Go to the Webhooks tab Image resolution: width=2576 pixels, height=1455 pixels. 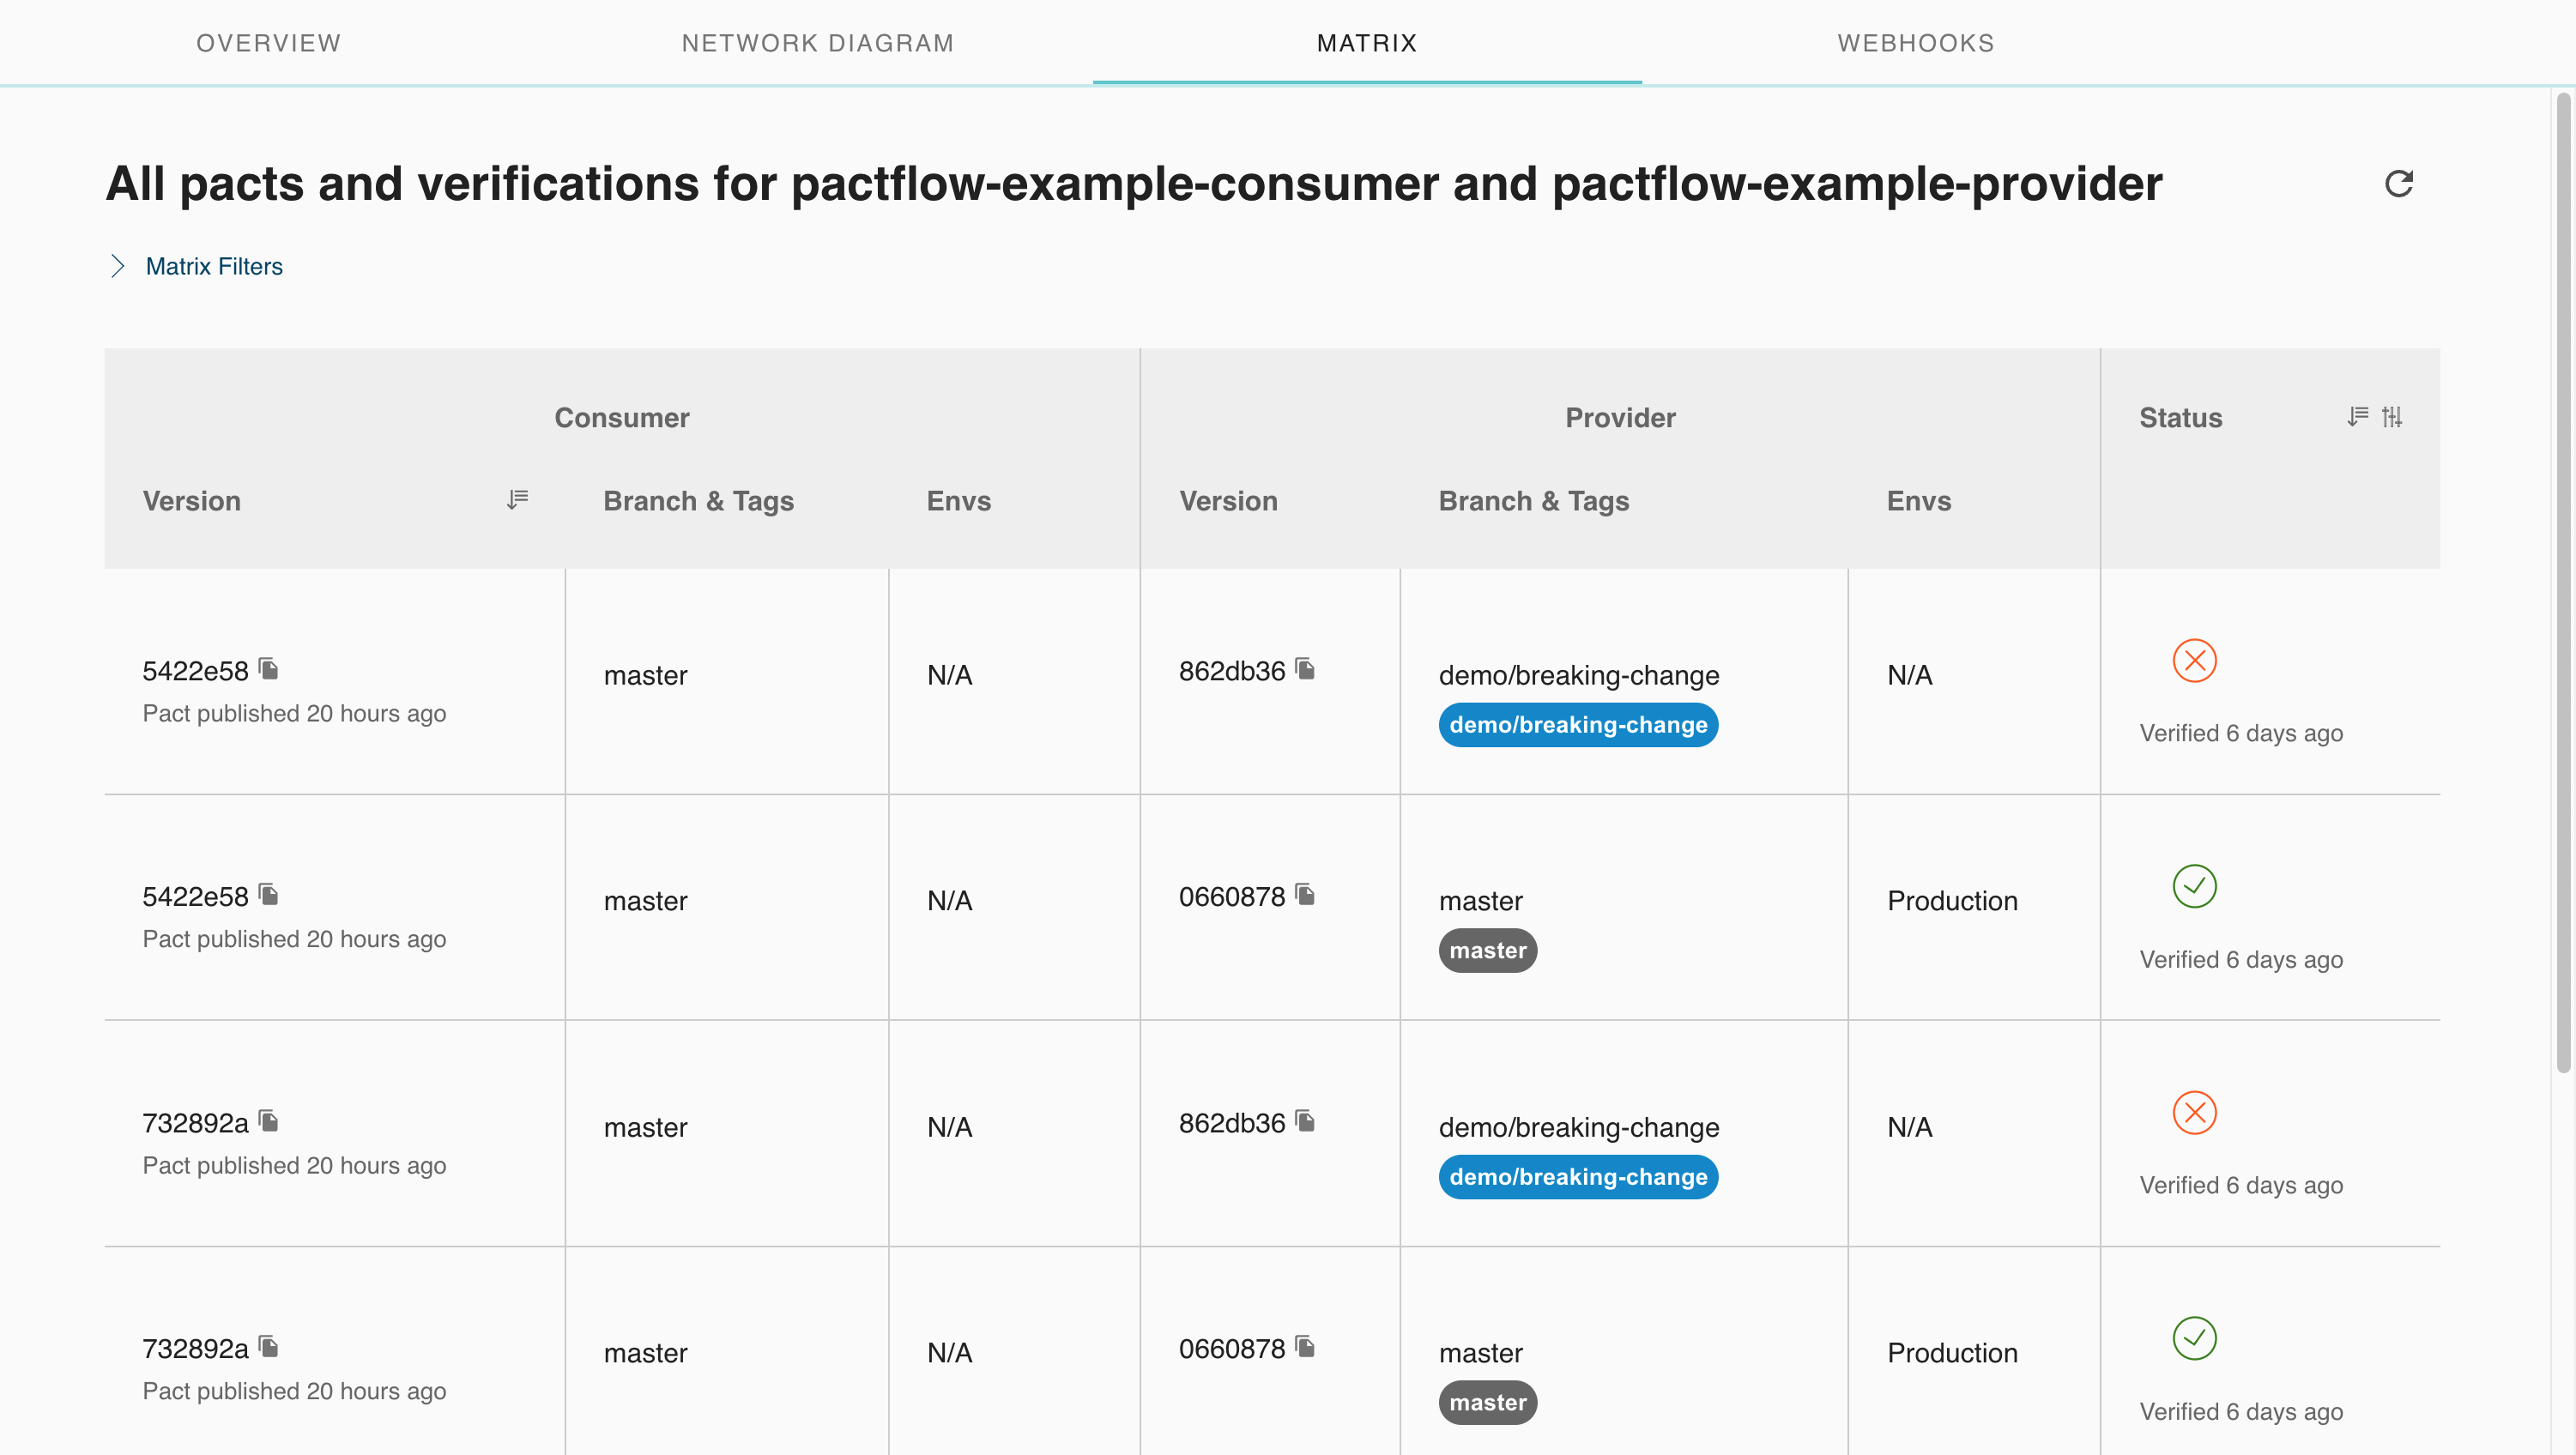[1916, 43]
